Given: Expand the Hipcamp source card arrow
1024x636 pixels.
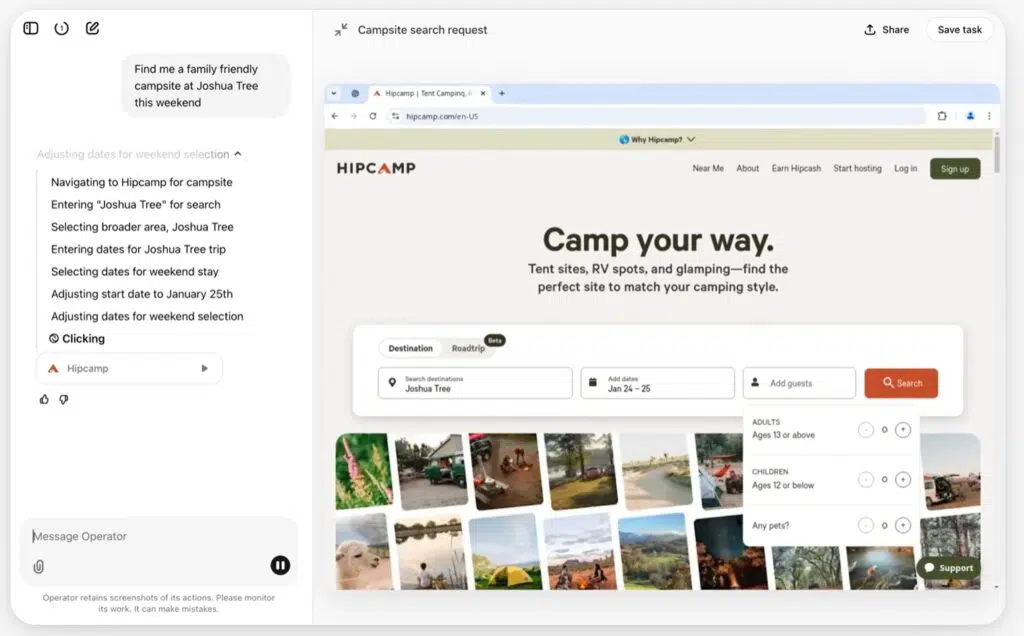Looking at the screenshot, I should coord(204,368).
